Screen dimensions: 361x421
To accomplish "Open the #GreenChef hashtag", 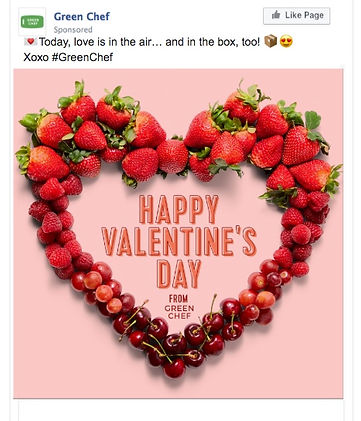I will [x=82, y=57].
